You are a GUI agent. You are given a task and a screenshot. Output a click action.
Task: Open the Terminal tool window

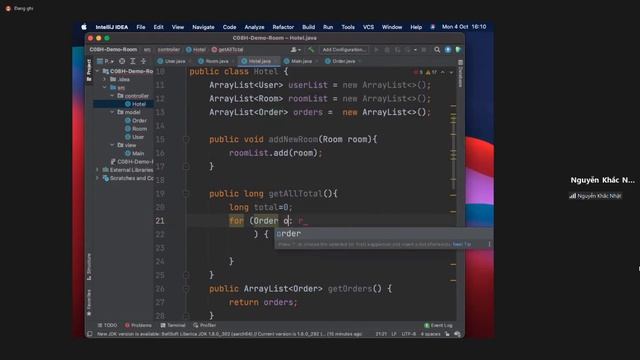(x=173, y=326)
